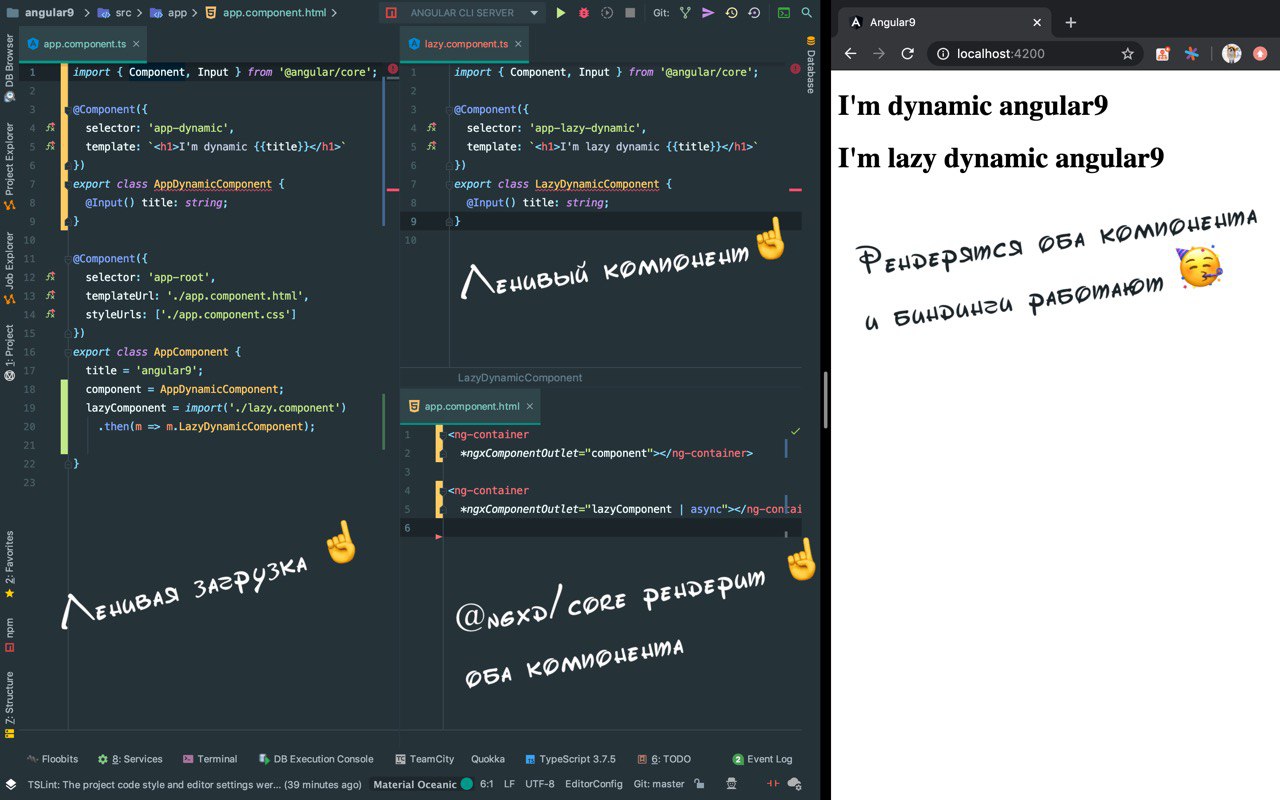Close lazy.component.ts tab
This screenshot has width=1280, height=800.
coord(519,44)
